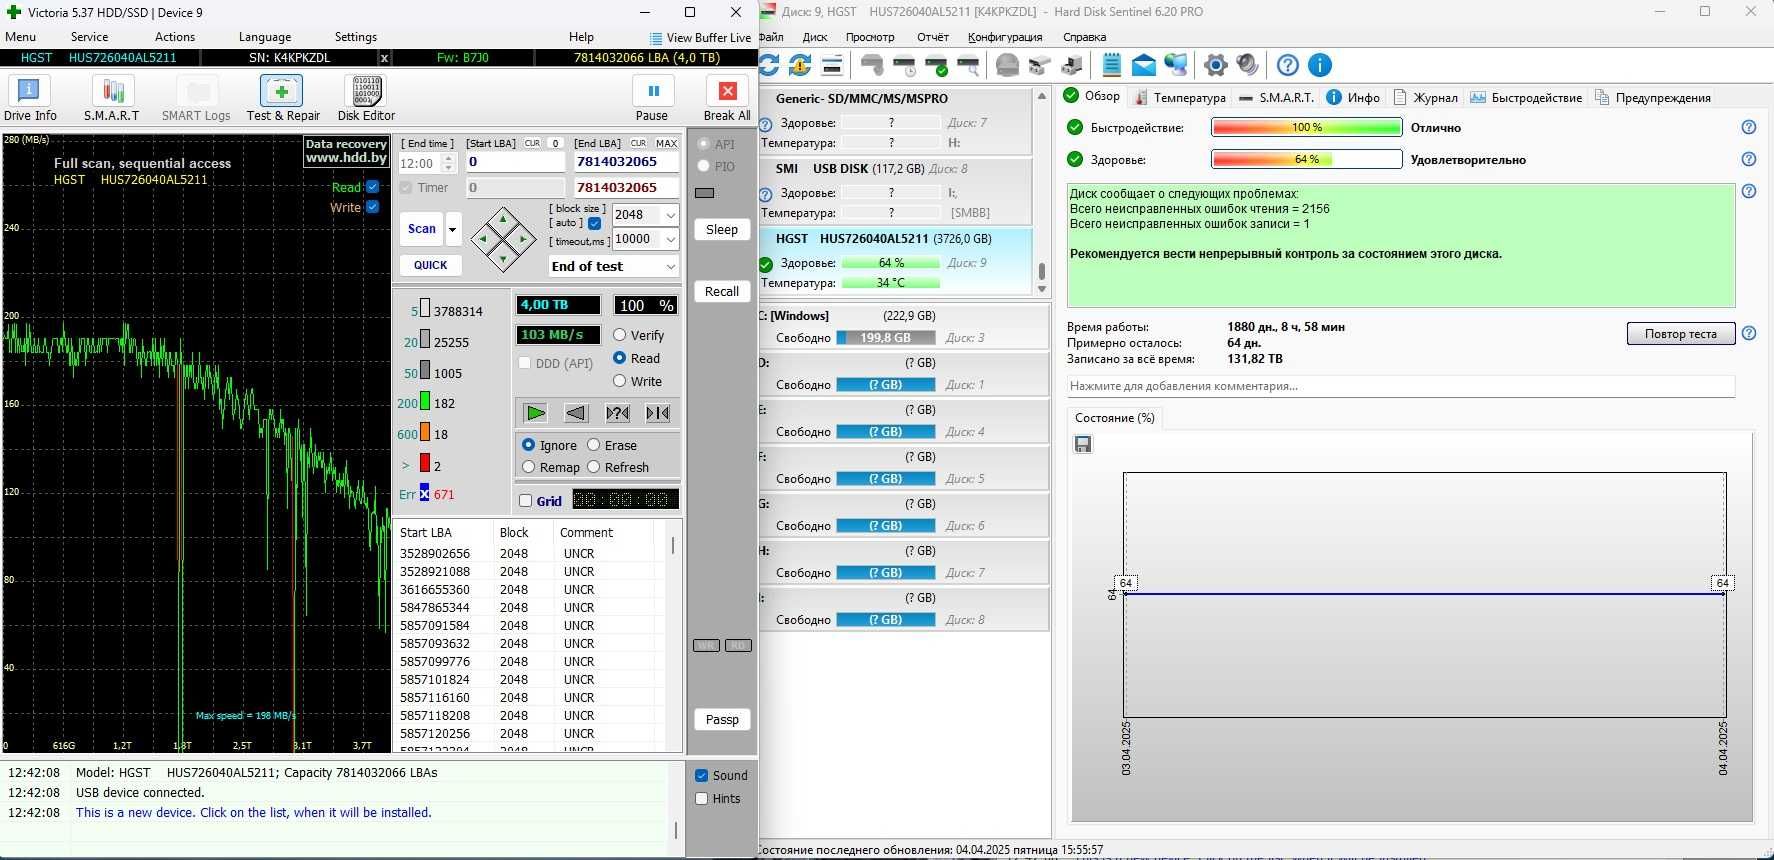Open the S.M.A.R.T page in Victoria
Viewport: 1774px width, 860px height.
(112, 98)
